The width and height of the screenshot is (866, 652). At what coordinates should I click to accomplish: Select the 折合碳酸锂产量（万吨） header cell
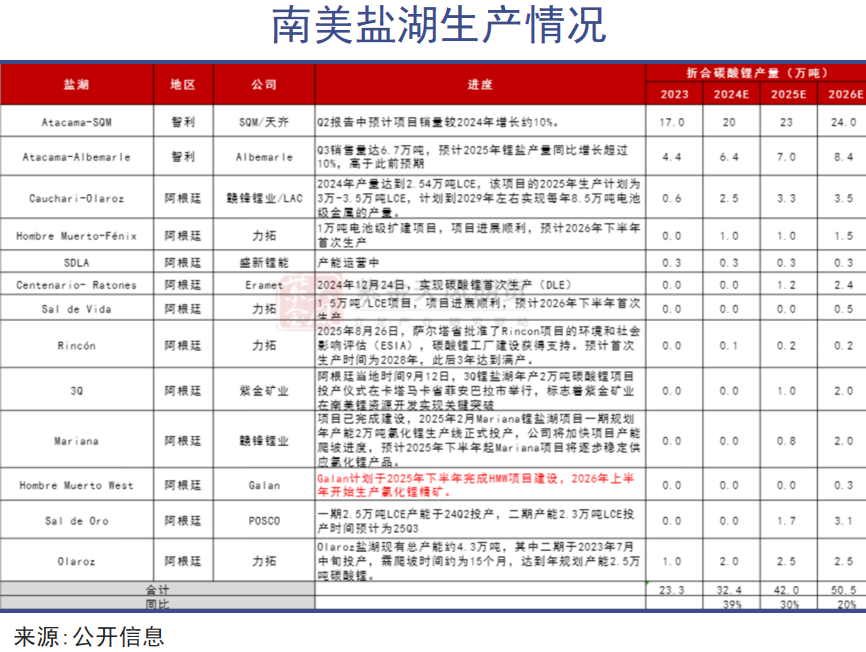click(757, 73)
